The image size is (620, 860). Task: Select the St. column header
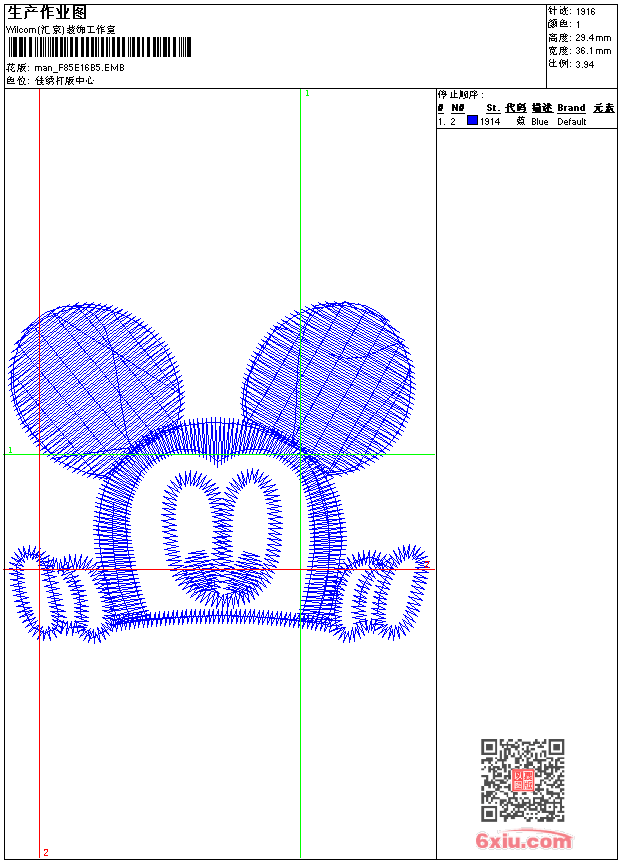click(493, 108)
